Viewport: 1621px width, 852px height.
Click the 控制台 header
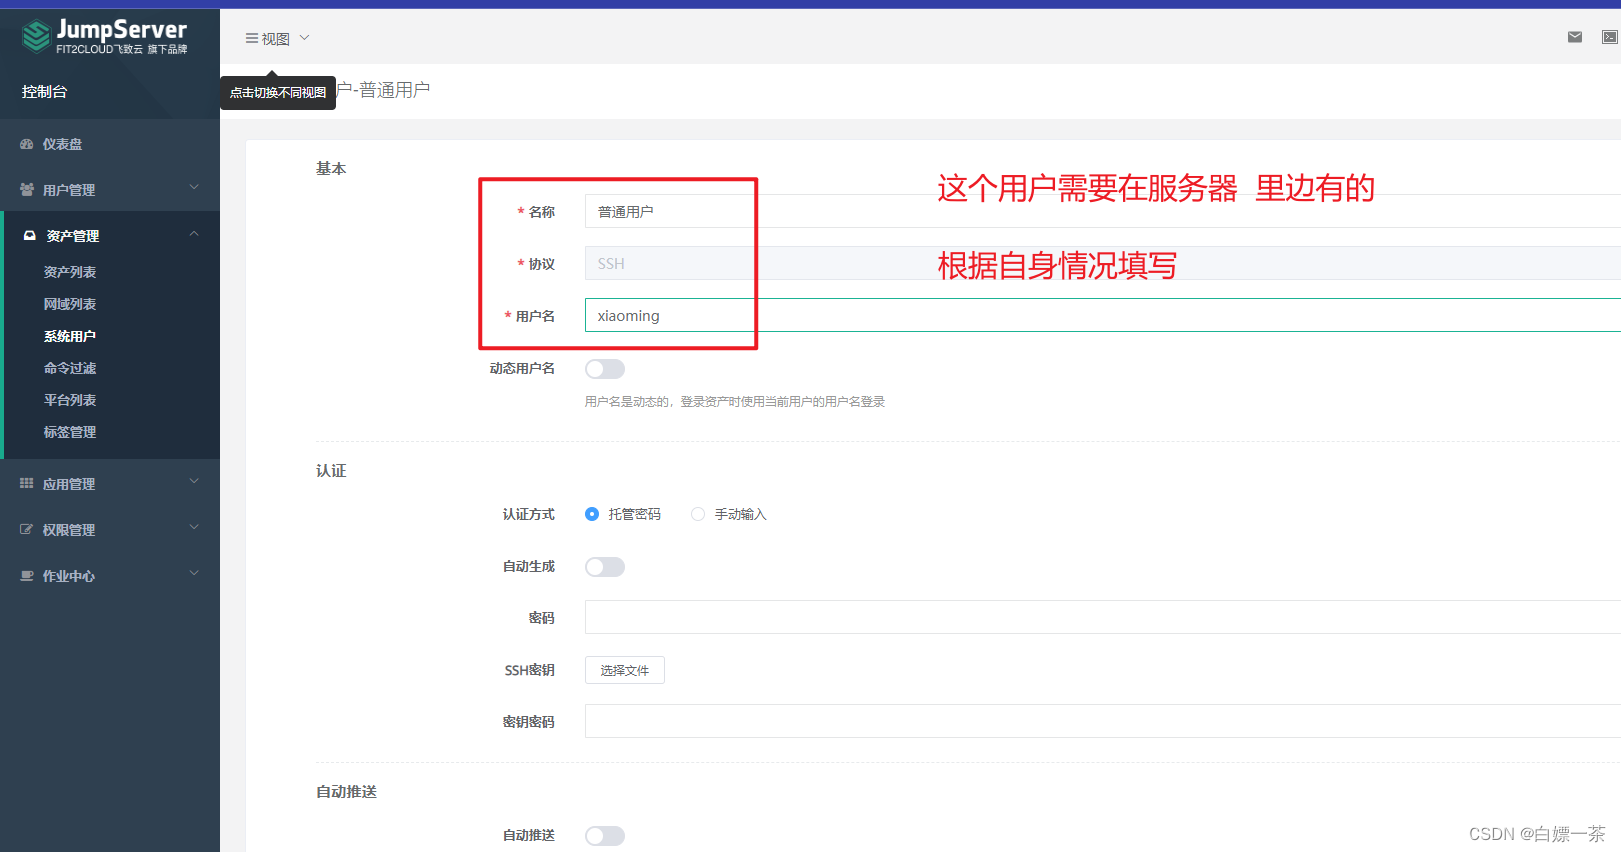pos(45,91)
